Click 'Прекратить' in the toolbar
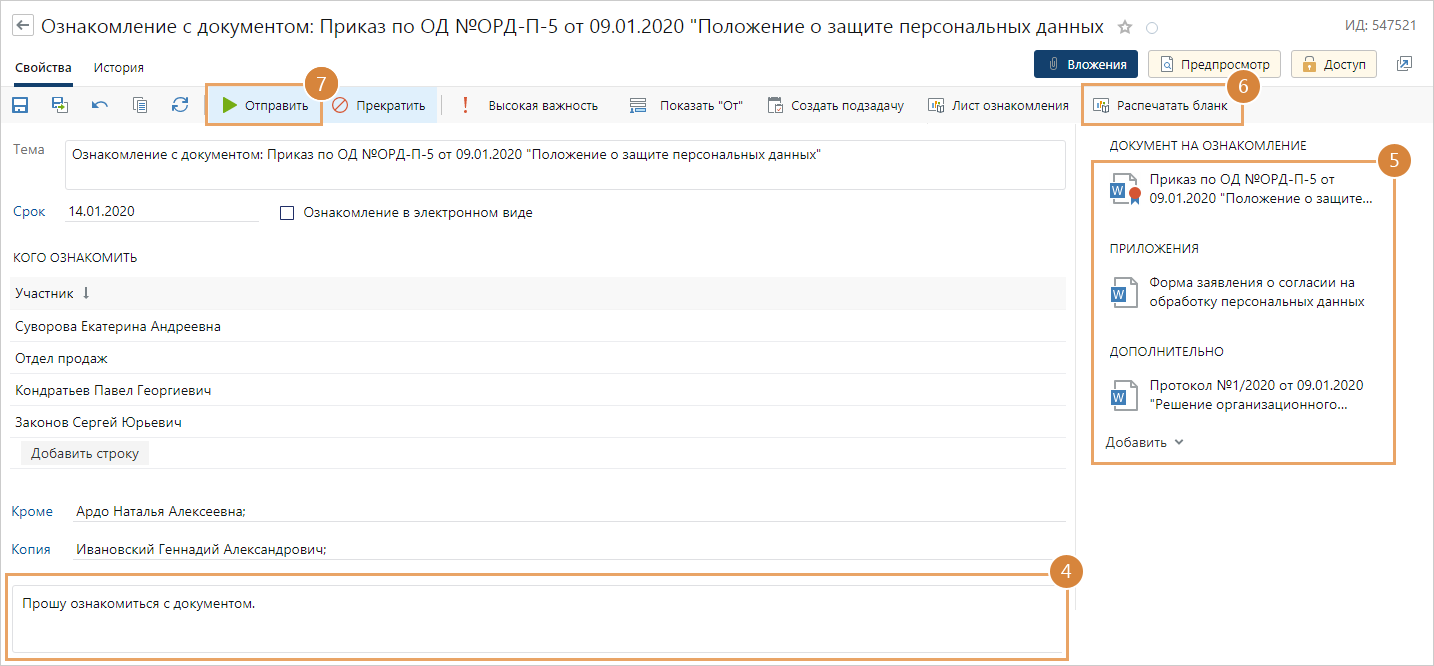The height and width of the screenshot is (666, 1434). click(x=379, y=105)
